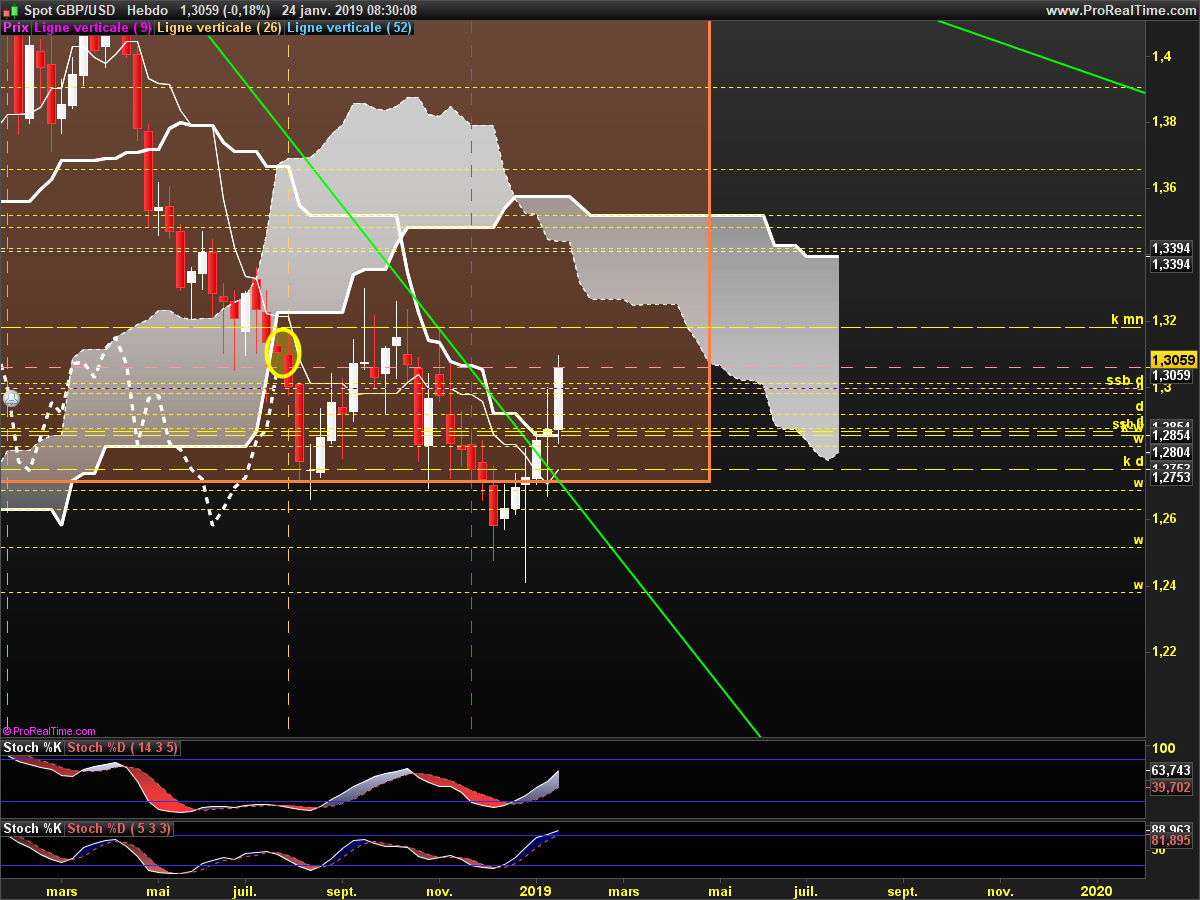Click the 1,4 price axis label
1200x900 pixels.
point(1161,57)
